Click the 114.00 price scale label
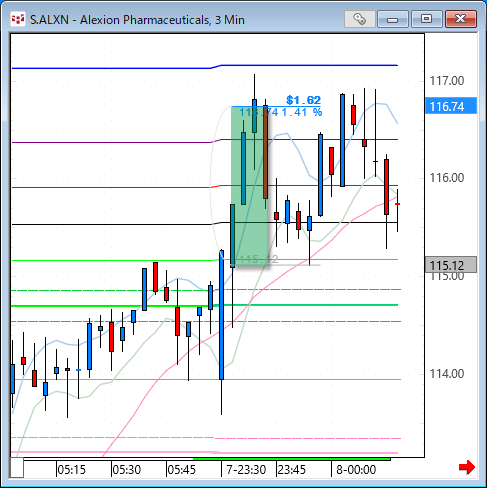The height and width of the screenshot is (488, 487). 447,374
